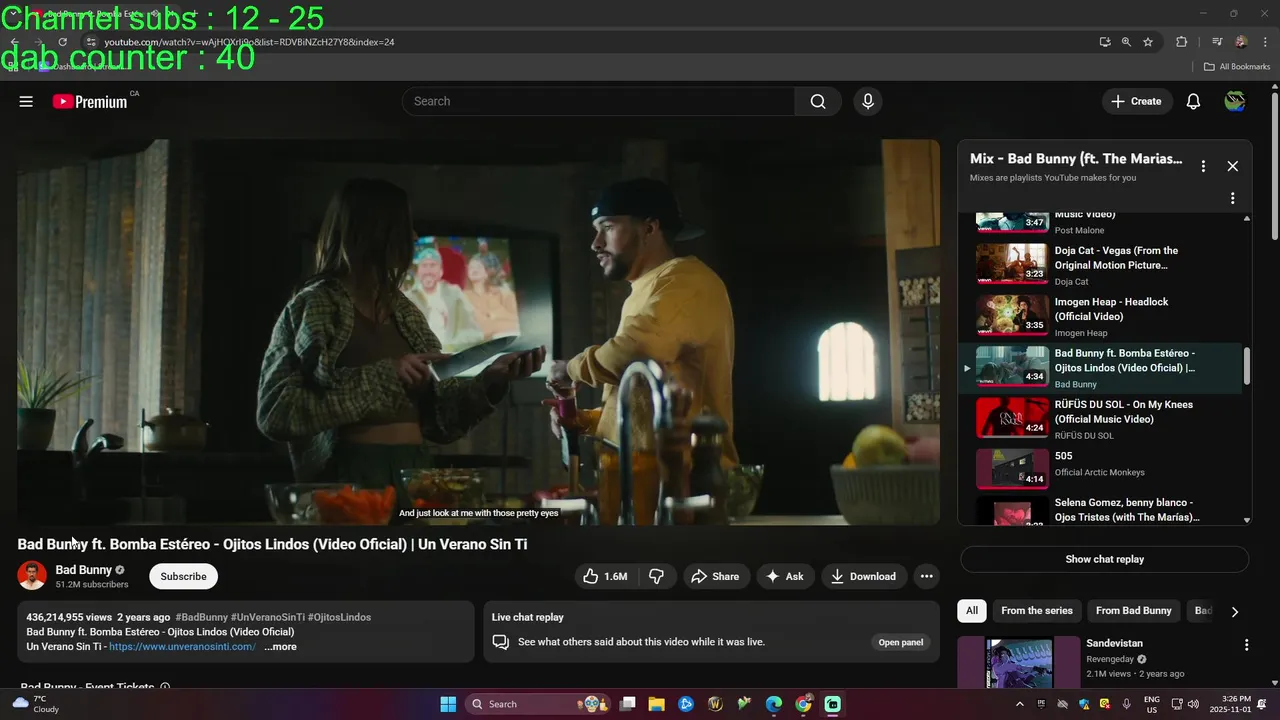The width and height of the screenshot is (1280, 720).
Task: Go to YouTube Premium home logo
Action: [x=90, y=101]
